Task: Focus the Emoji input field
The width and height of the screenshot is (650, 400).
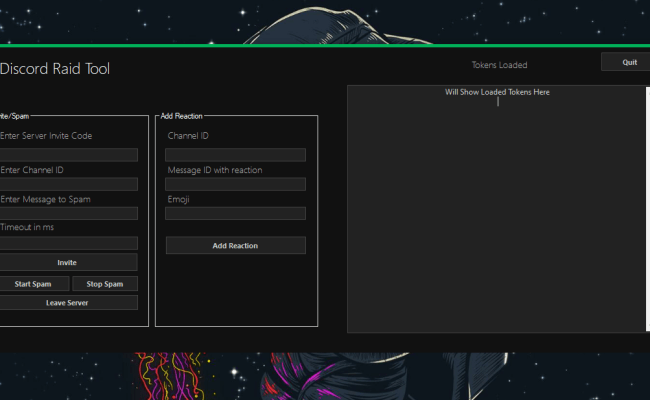Action: point(235,213)
